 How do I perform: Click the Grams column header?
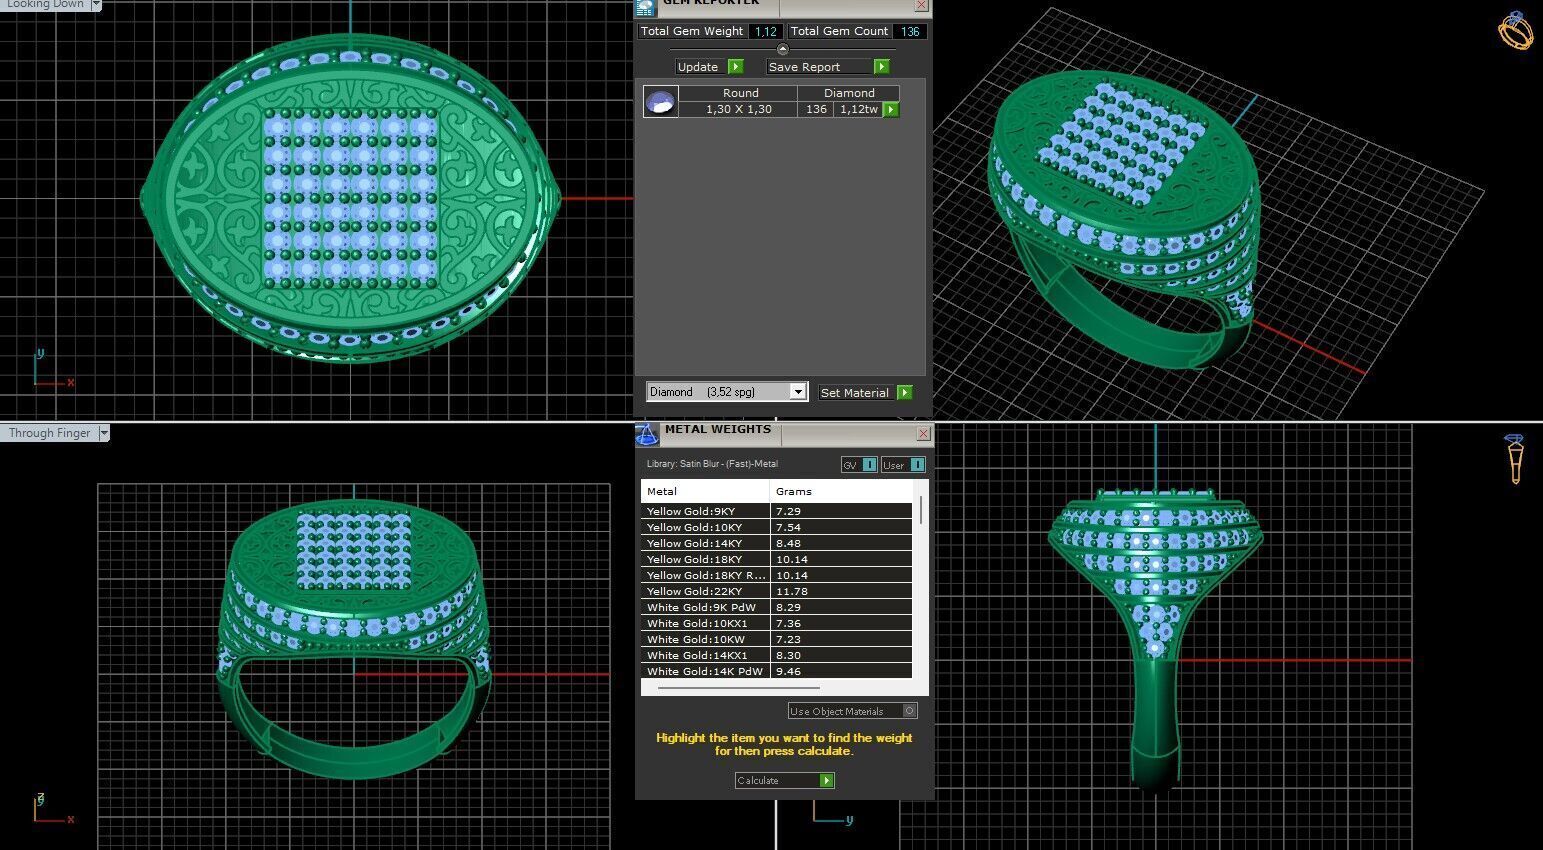[x=841, y=491]
